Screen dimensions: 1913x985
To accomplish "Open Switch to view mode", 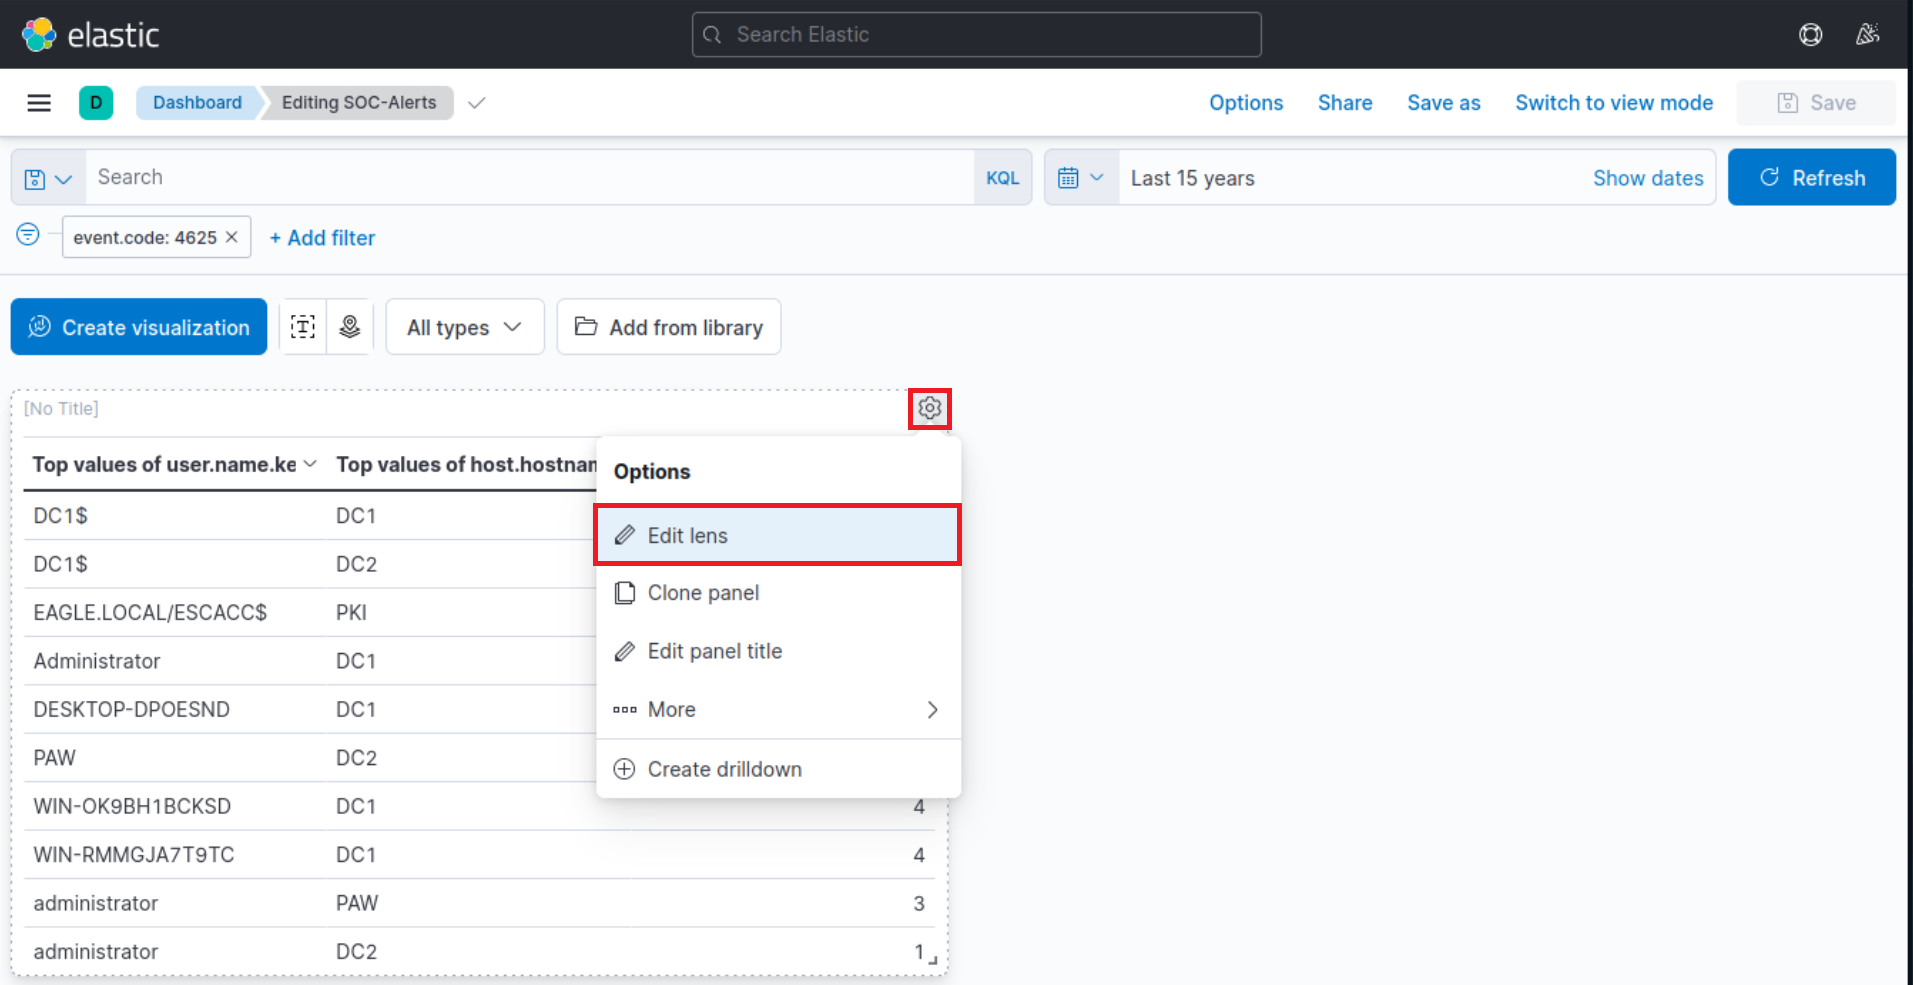I will coord(1613,102).
